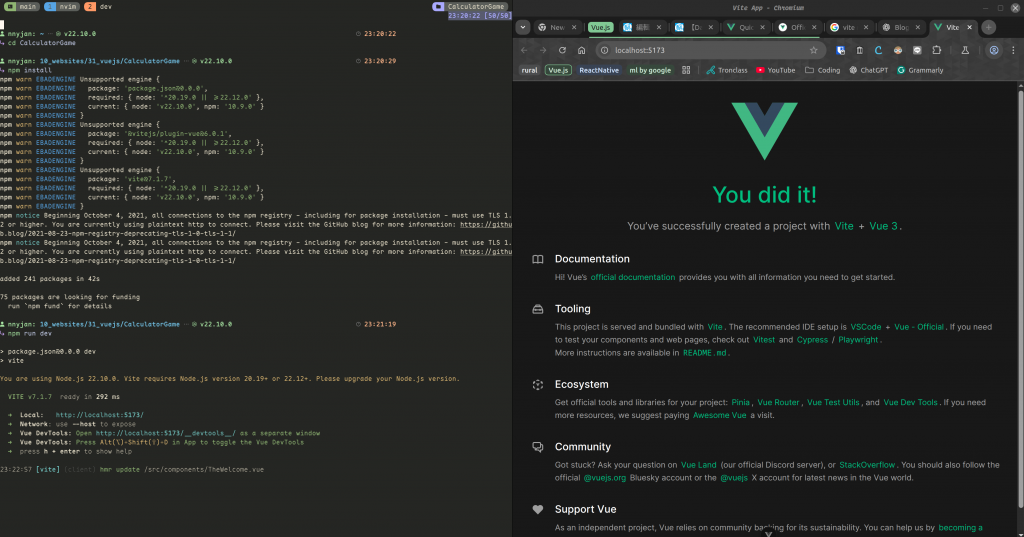Open the blue C extension icon
1024x537 pixels.
(x=878, y=50)
